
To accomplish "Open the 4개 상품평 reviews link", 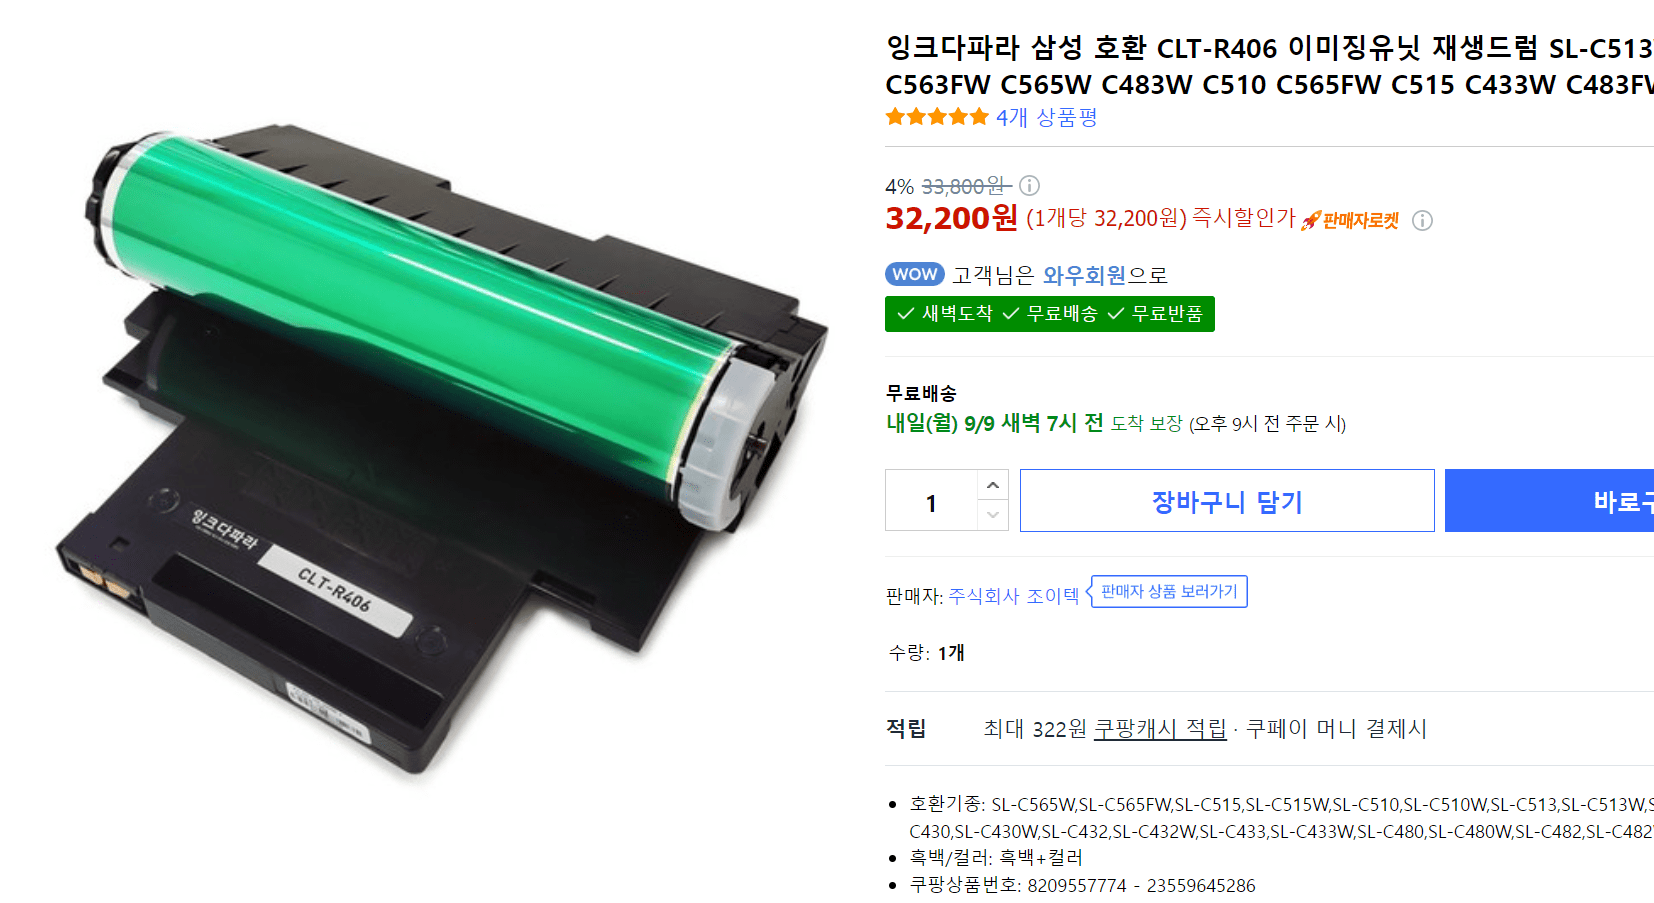I will click(x=1046, y=117).
